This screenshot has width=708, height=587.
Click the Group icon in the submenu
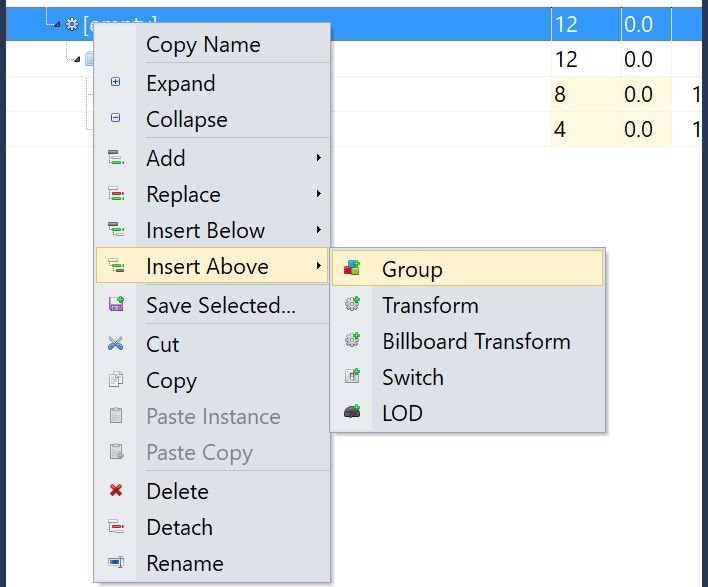[x=351, y=268]
